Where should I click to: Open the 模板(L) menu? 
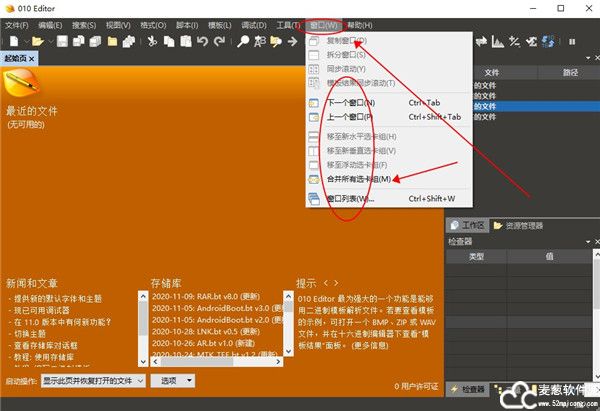[220, 25]
